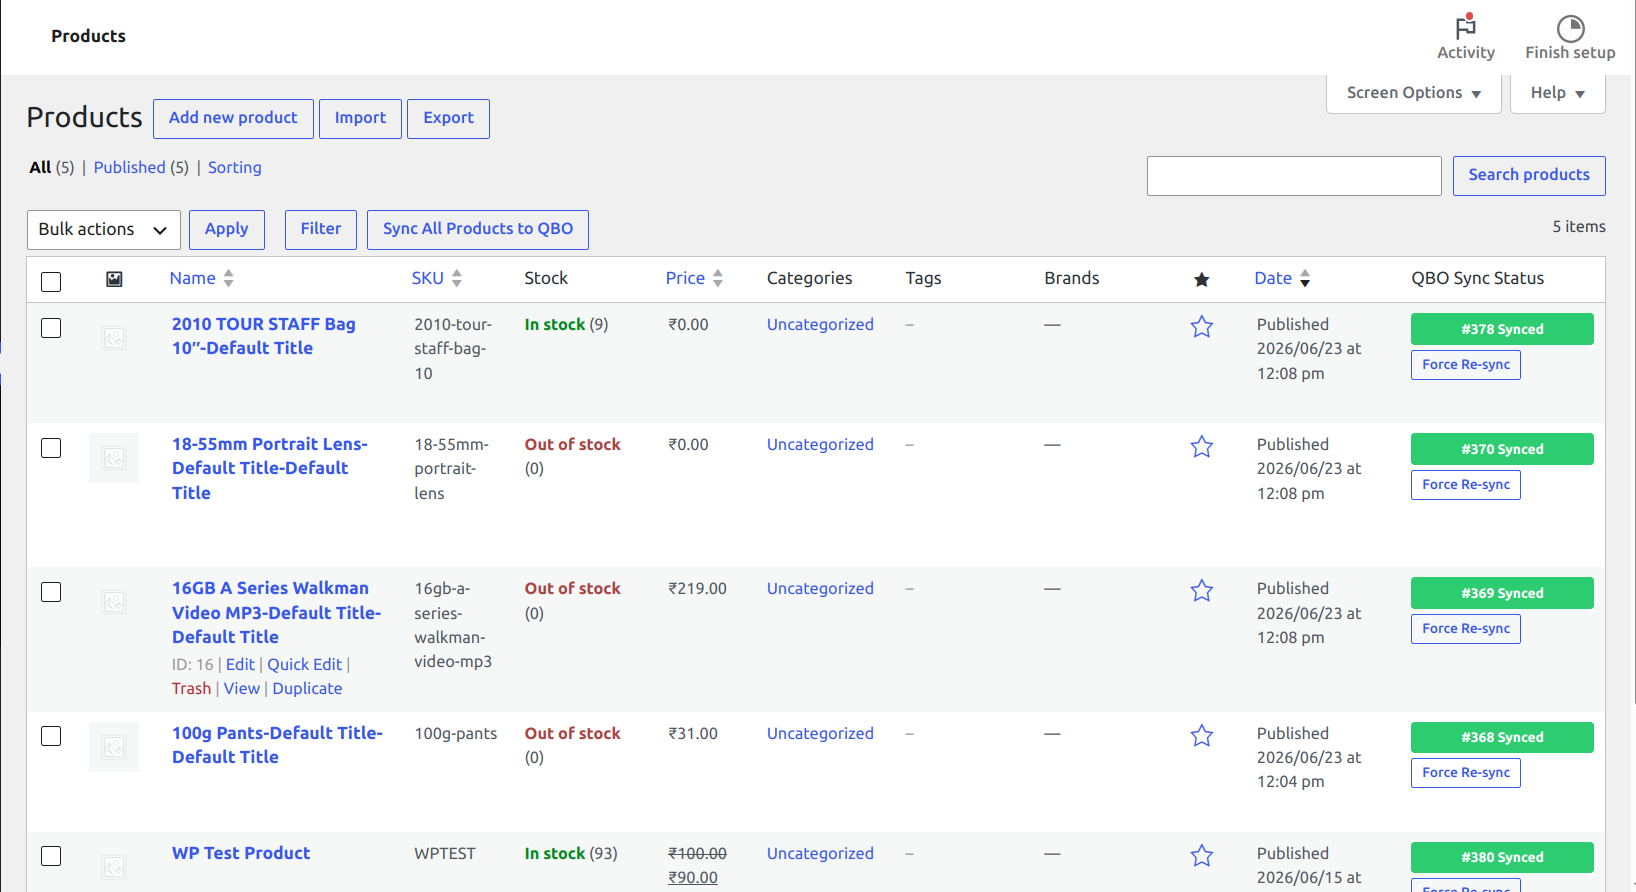The height and width of the screenshot is (892, 1636).
Task: Open thumbnail of 2010 TOUR STAFF Bag
Action: (114, 338)
